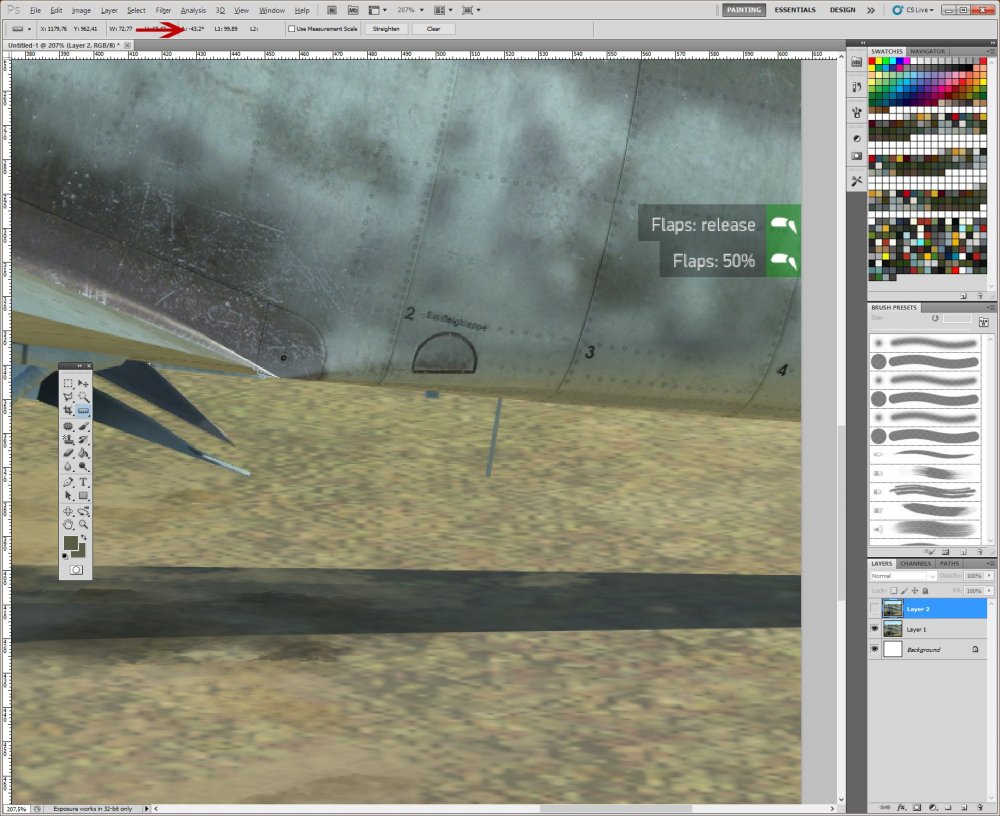Select the Horizontal Type tool
This screenshot has height=816, width=1000.
click(84, 481)
